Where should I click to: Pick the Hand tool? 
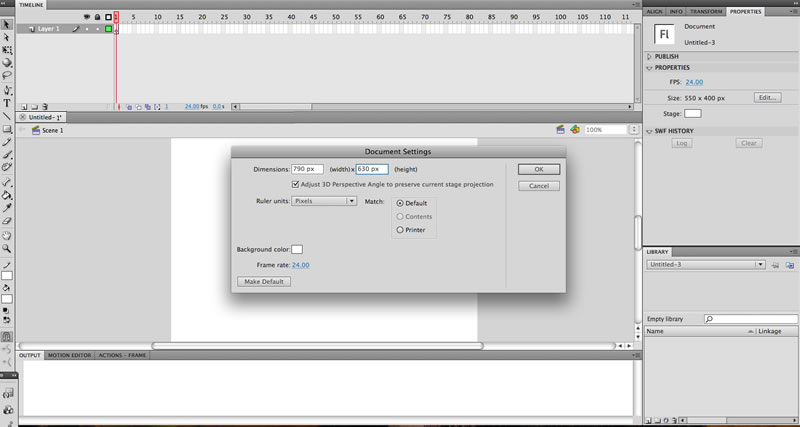[x=7, y=235]
